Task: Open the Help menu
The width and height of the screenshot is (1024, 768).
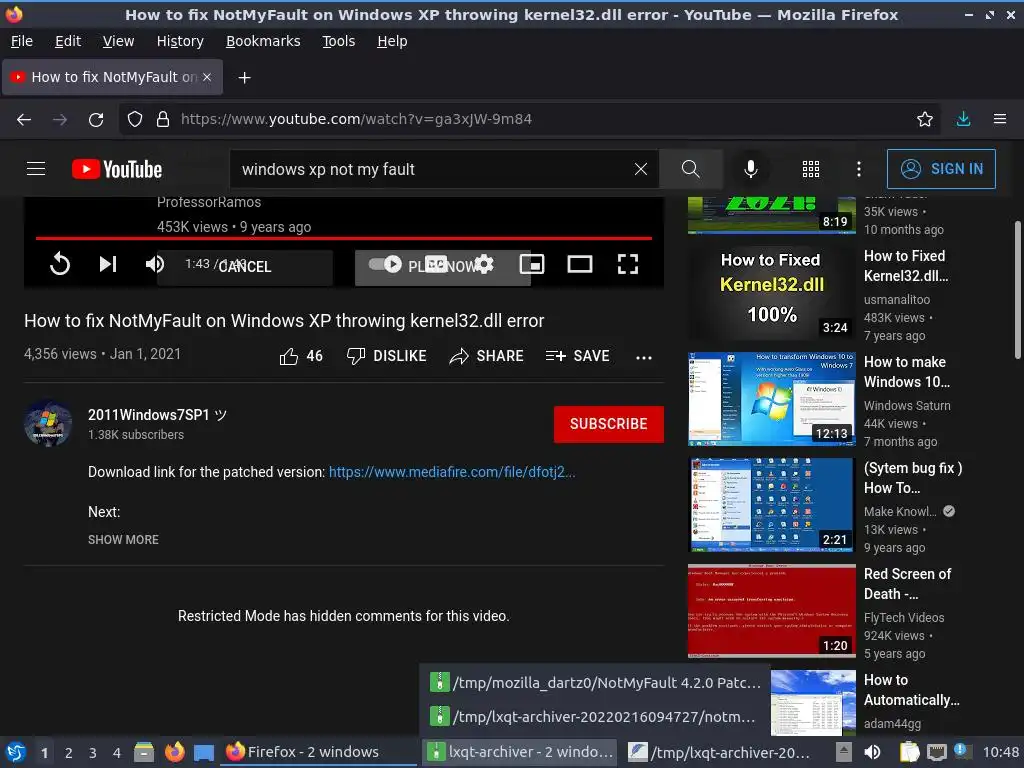Action: pyautogui.click(x=392, y=41)
